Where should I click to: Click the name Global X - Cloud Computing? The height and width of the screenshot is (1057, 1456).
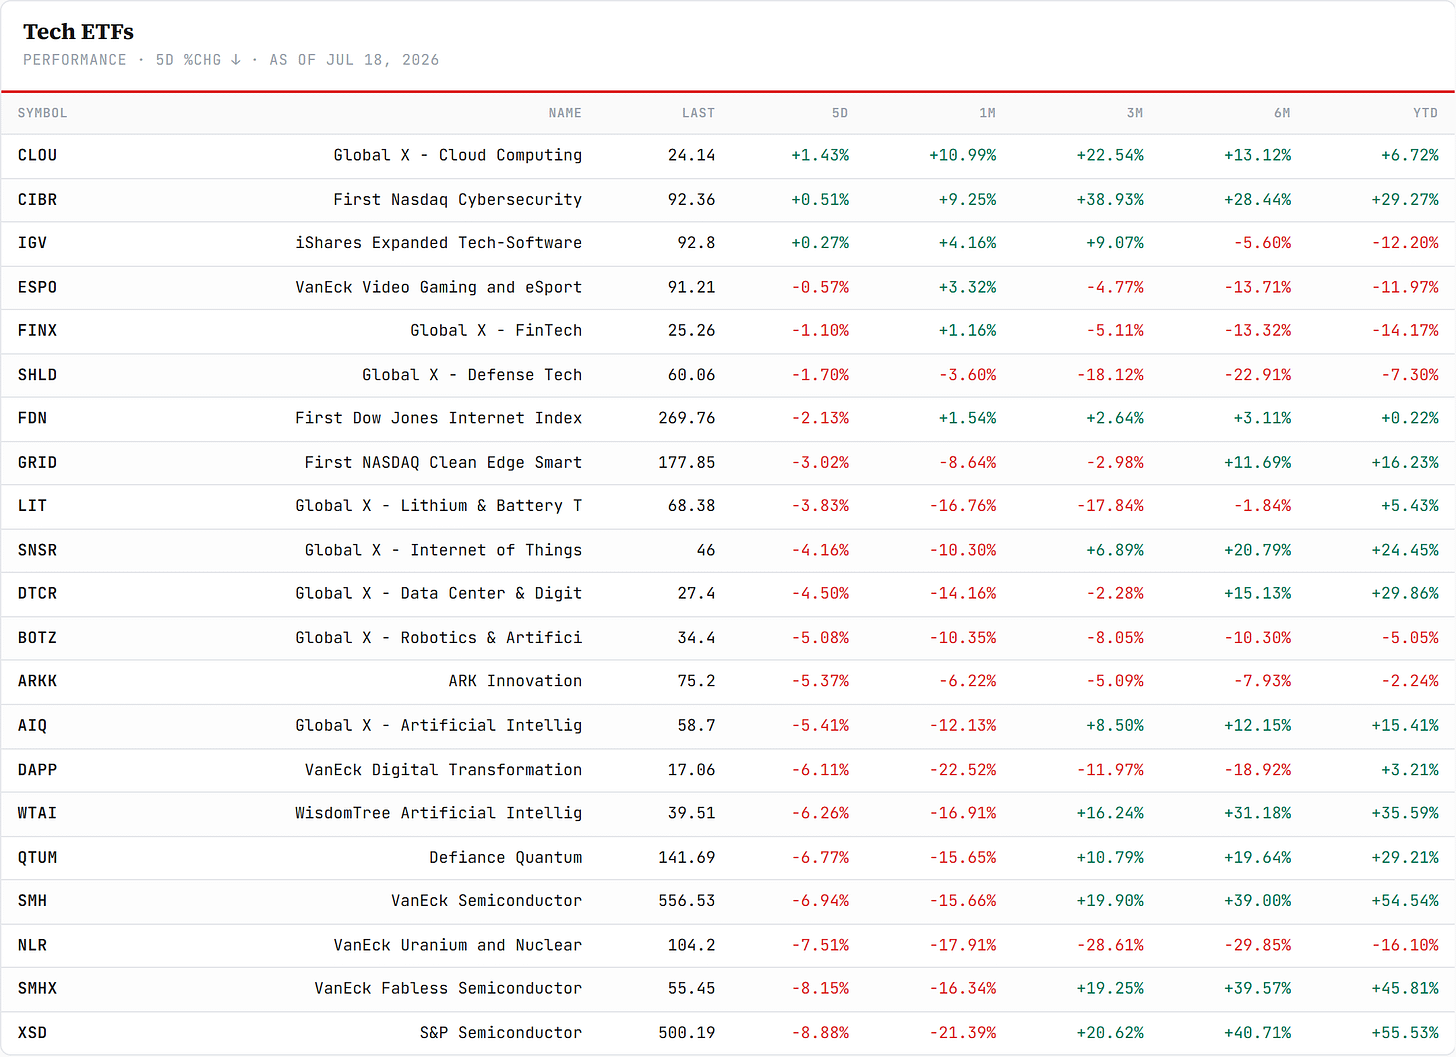(458, 155)
